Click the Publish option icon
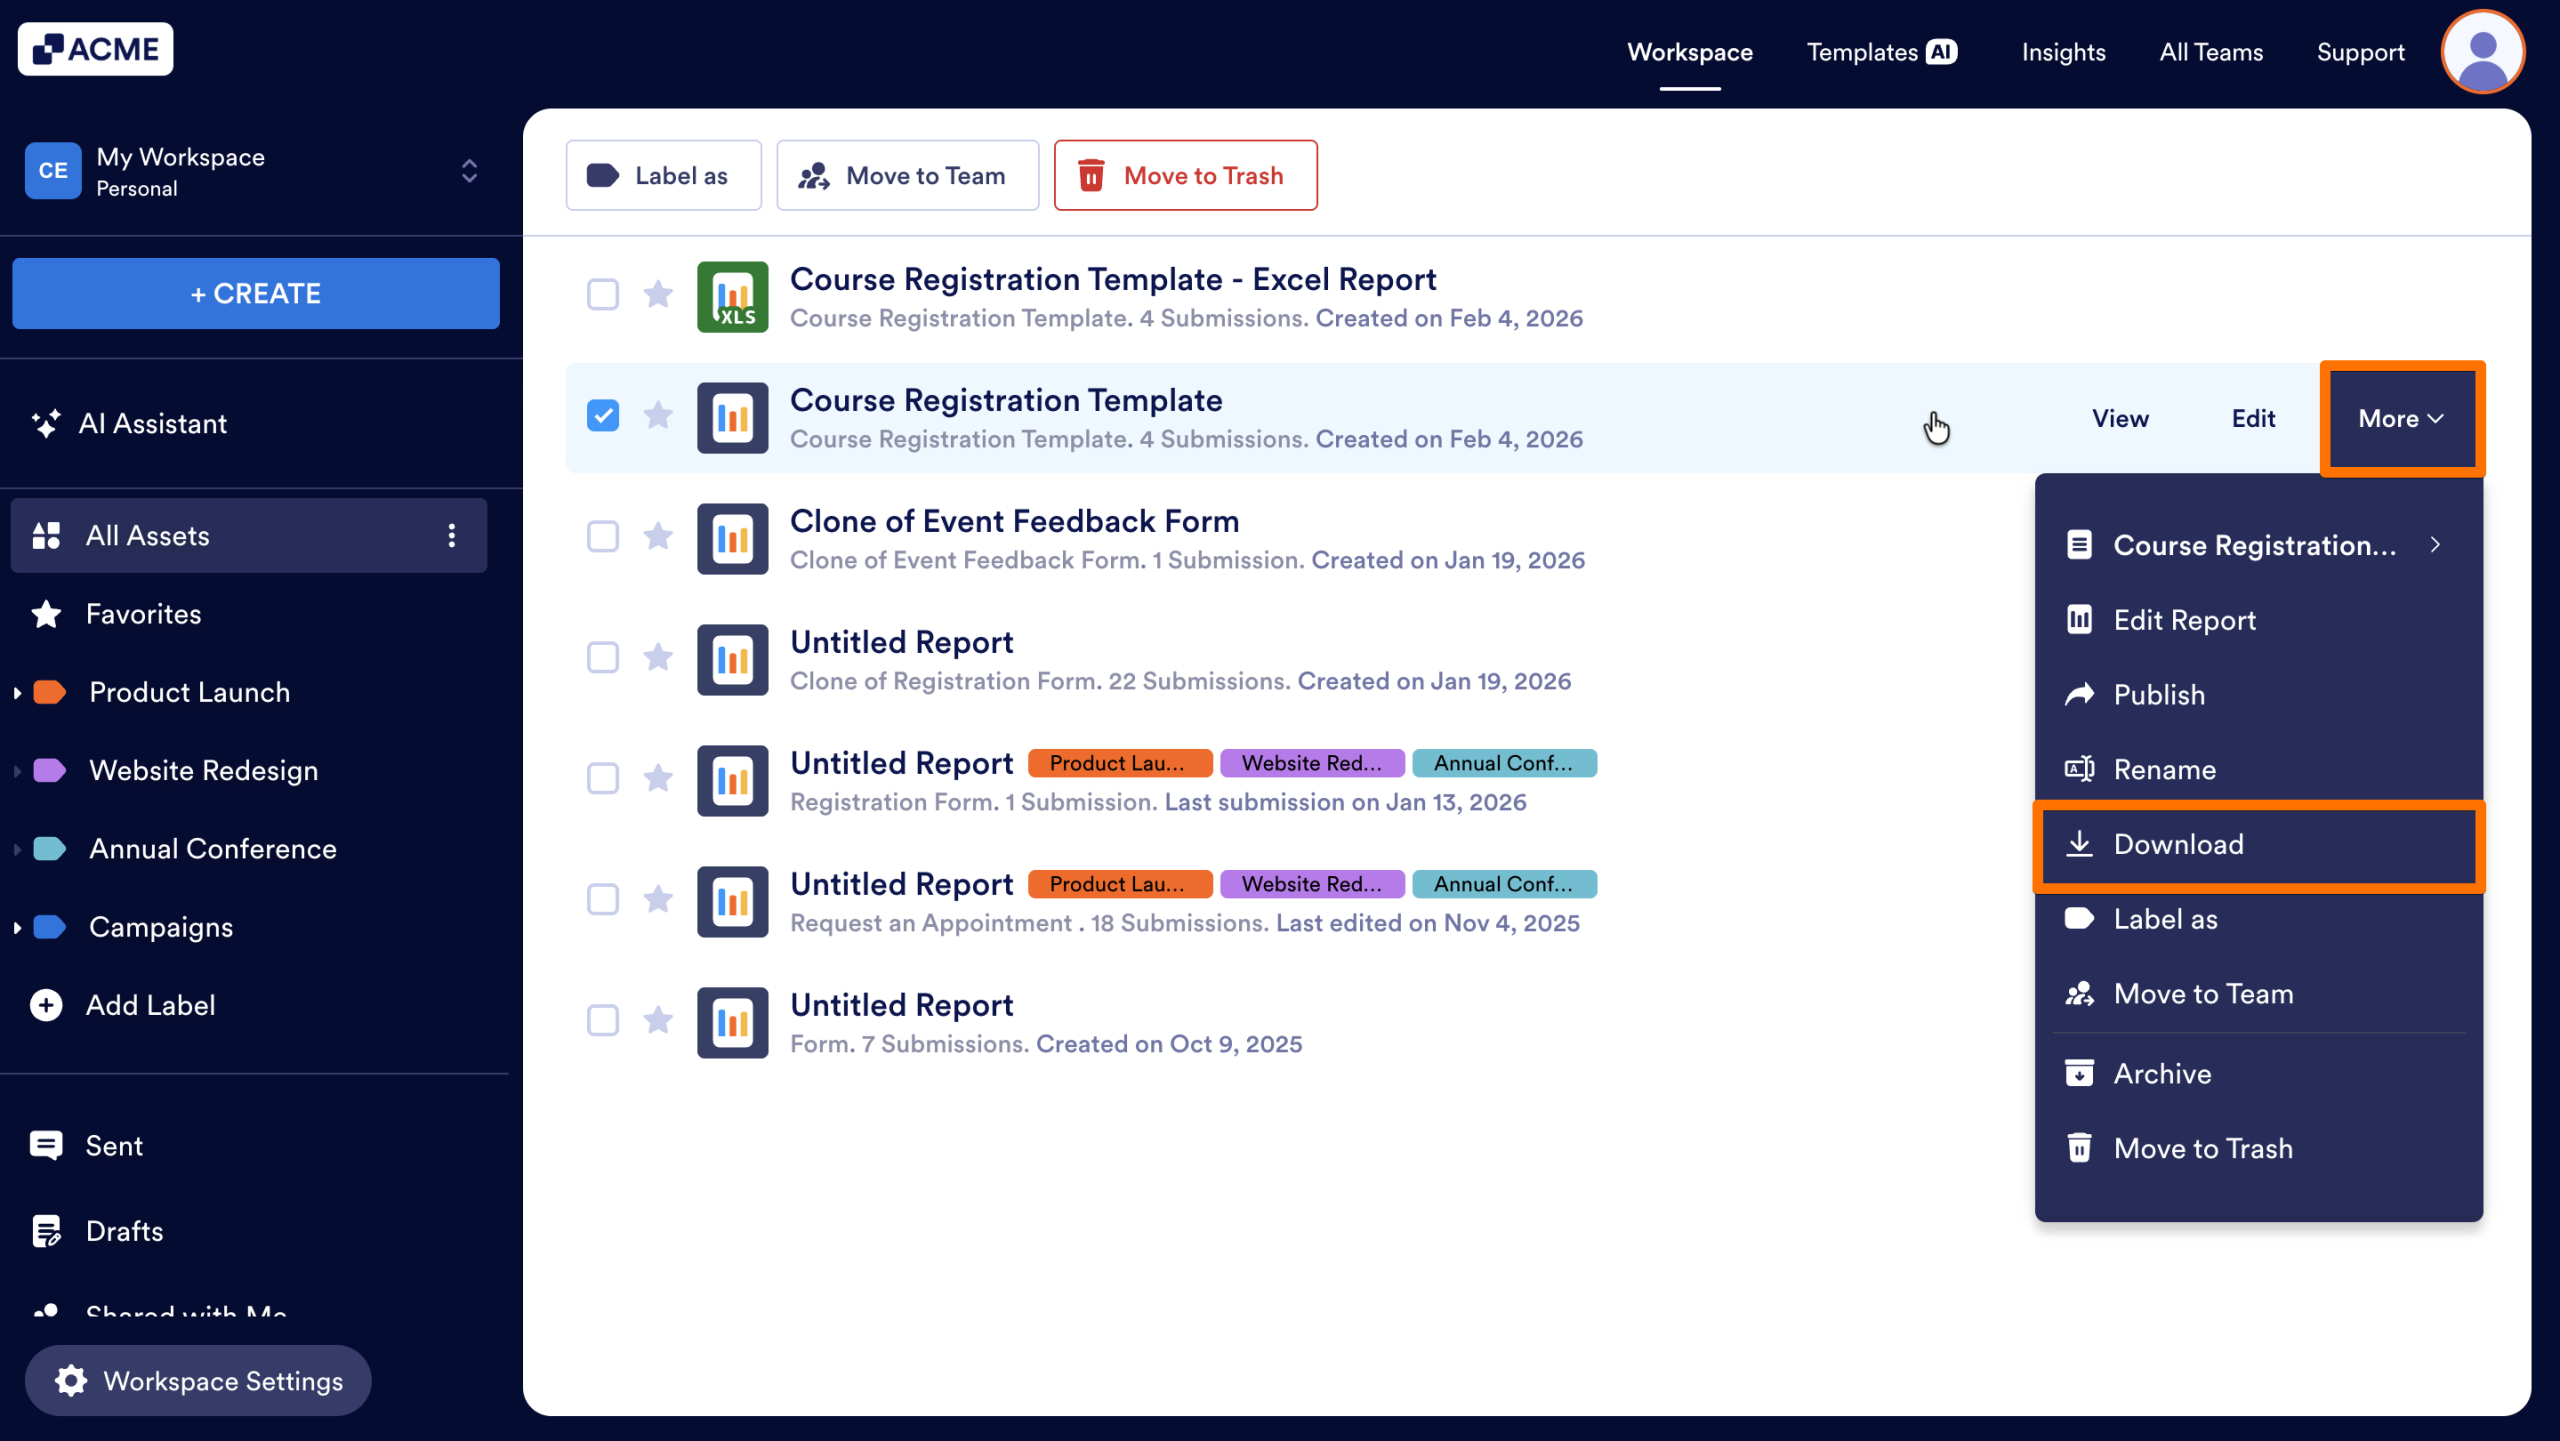Image resolution: width=2560 pixels, height=1441 pixels. point(2080,694)
